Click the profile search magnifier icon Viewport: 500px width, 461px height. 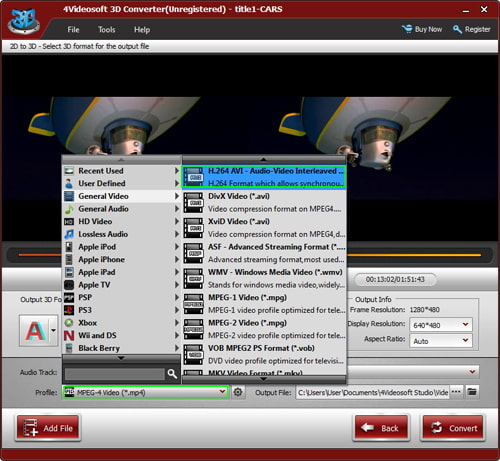coord(172,374)
